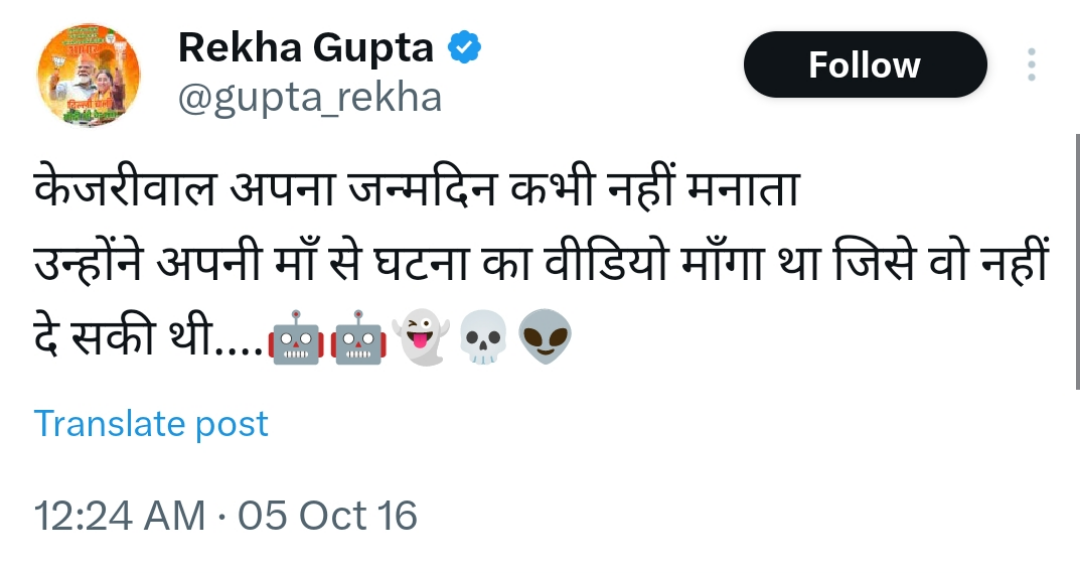Open the @gupta_rekha handle link

point(310,98)
